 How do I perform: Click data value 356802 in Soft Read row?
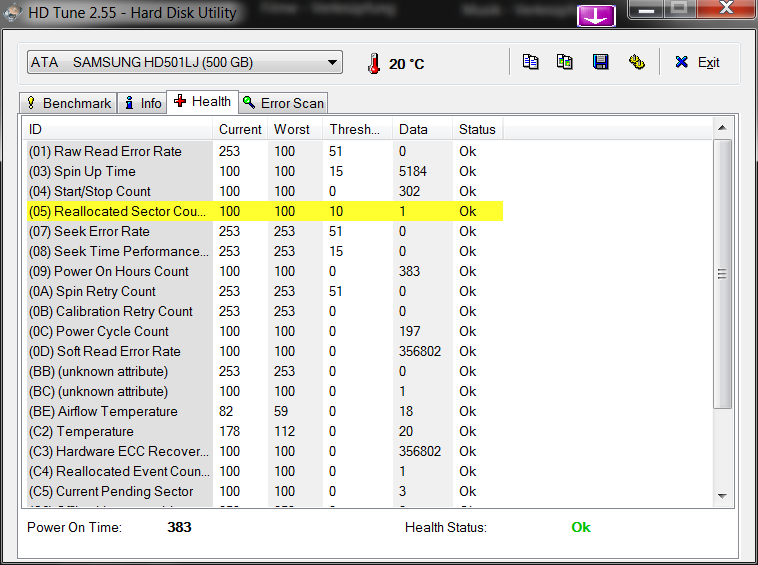(x=420, y=351)
